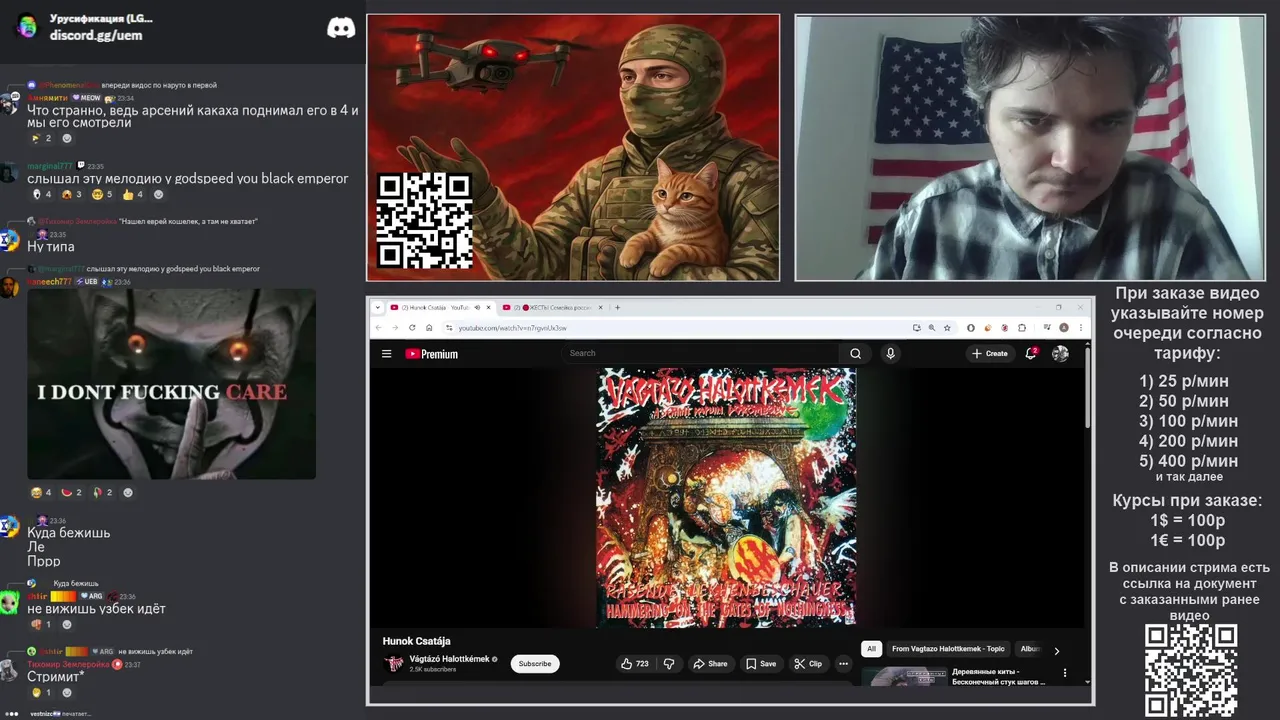
Task: Open site info icon in the address bar
Action: click(x=449, y=327)
